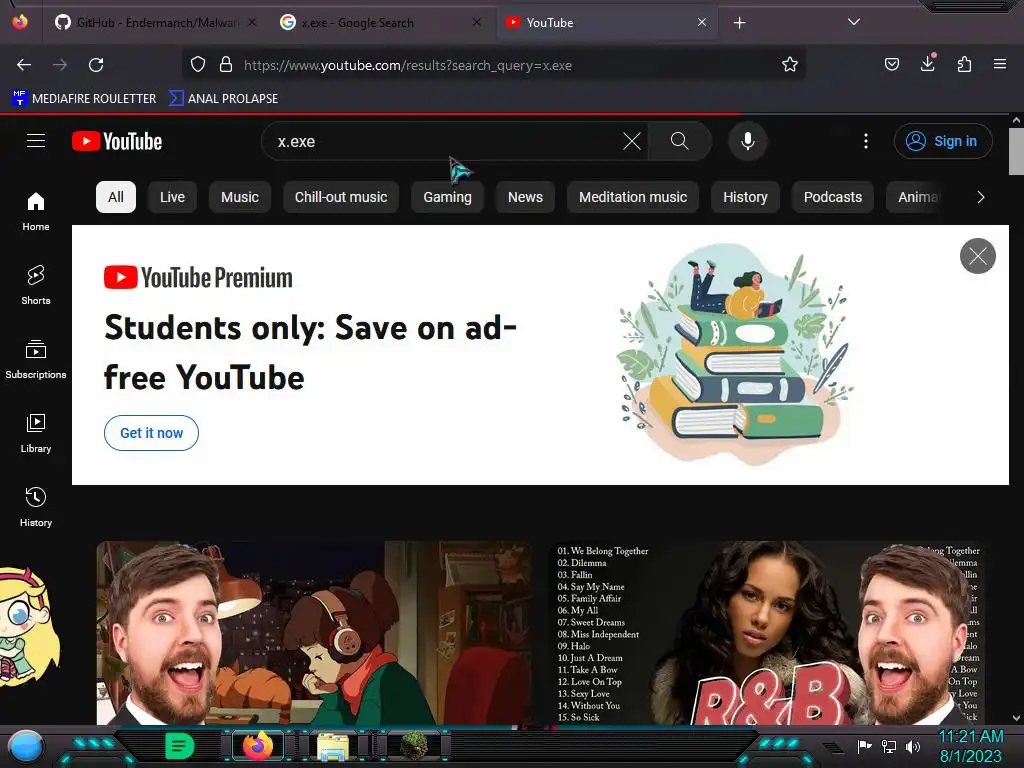Viewport: 1024px width, 768px height.
Task: Open Firefox application menu
Action: coord(1000,65)
